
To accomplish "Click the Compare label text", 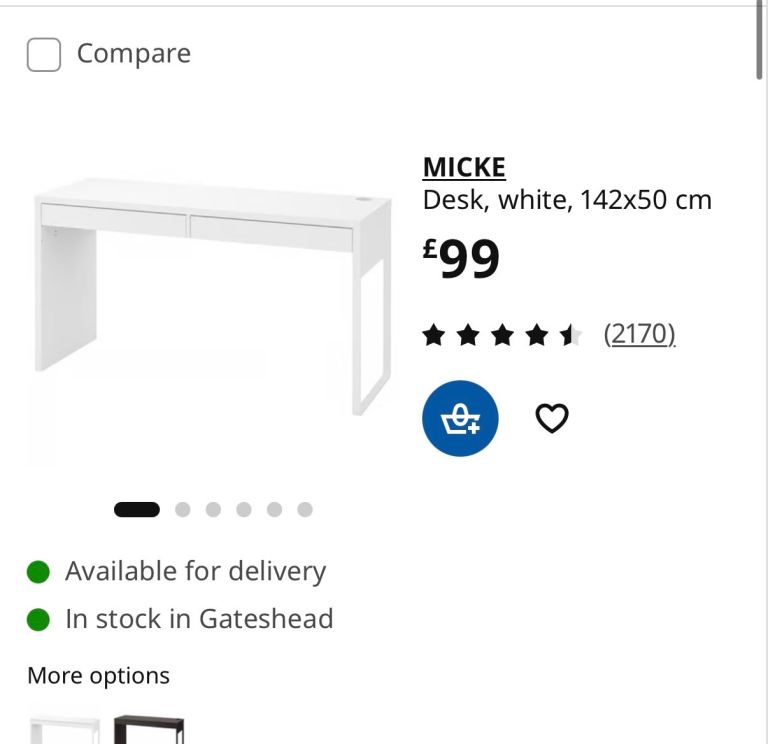I will click(134, 53).
